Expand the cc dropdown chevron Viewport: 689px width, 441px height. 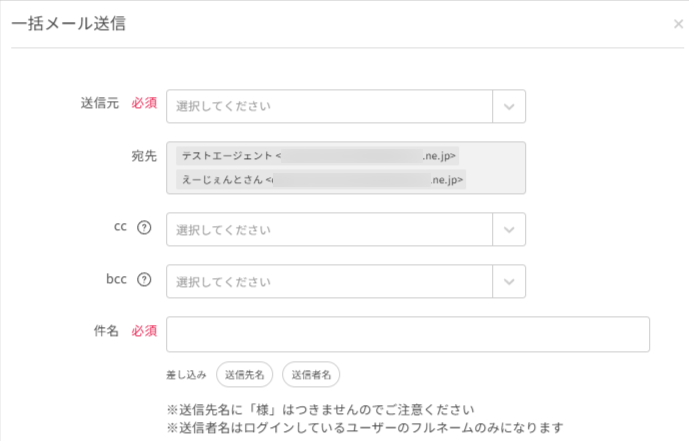[509, 230]
